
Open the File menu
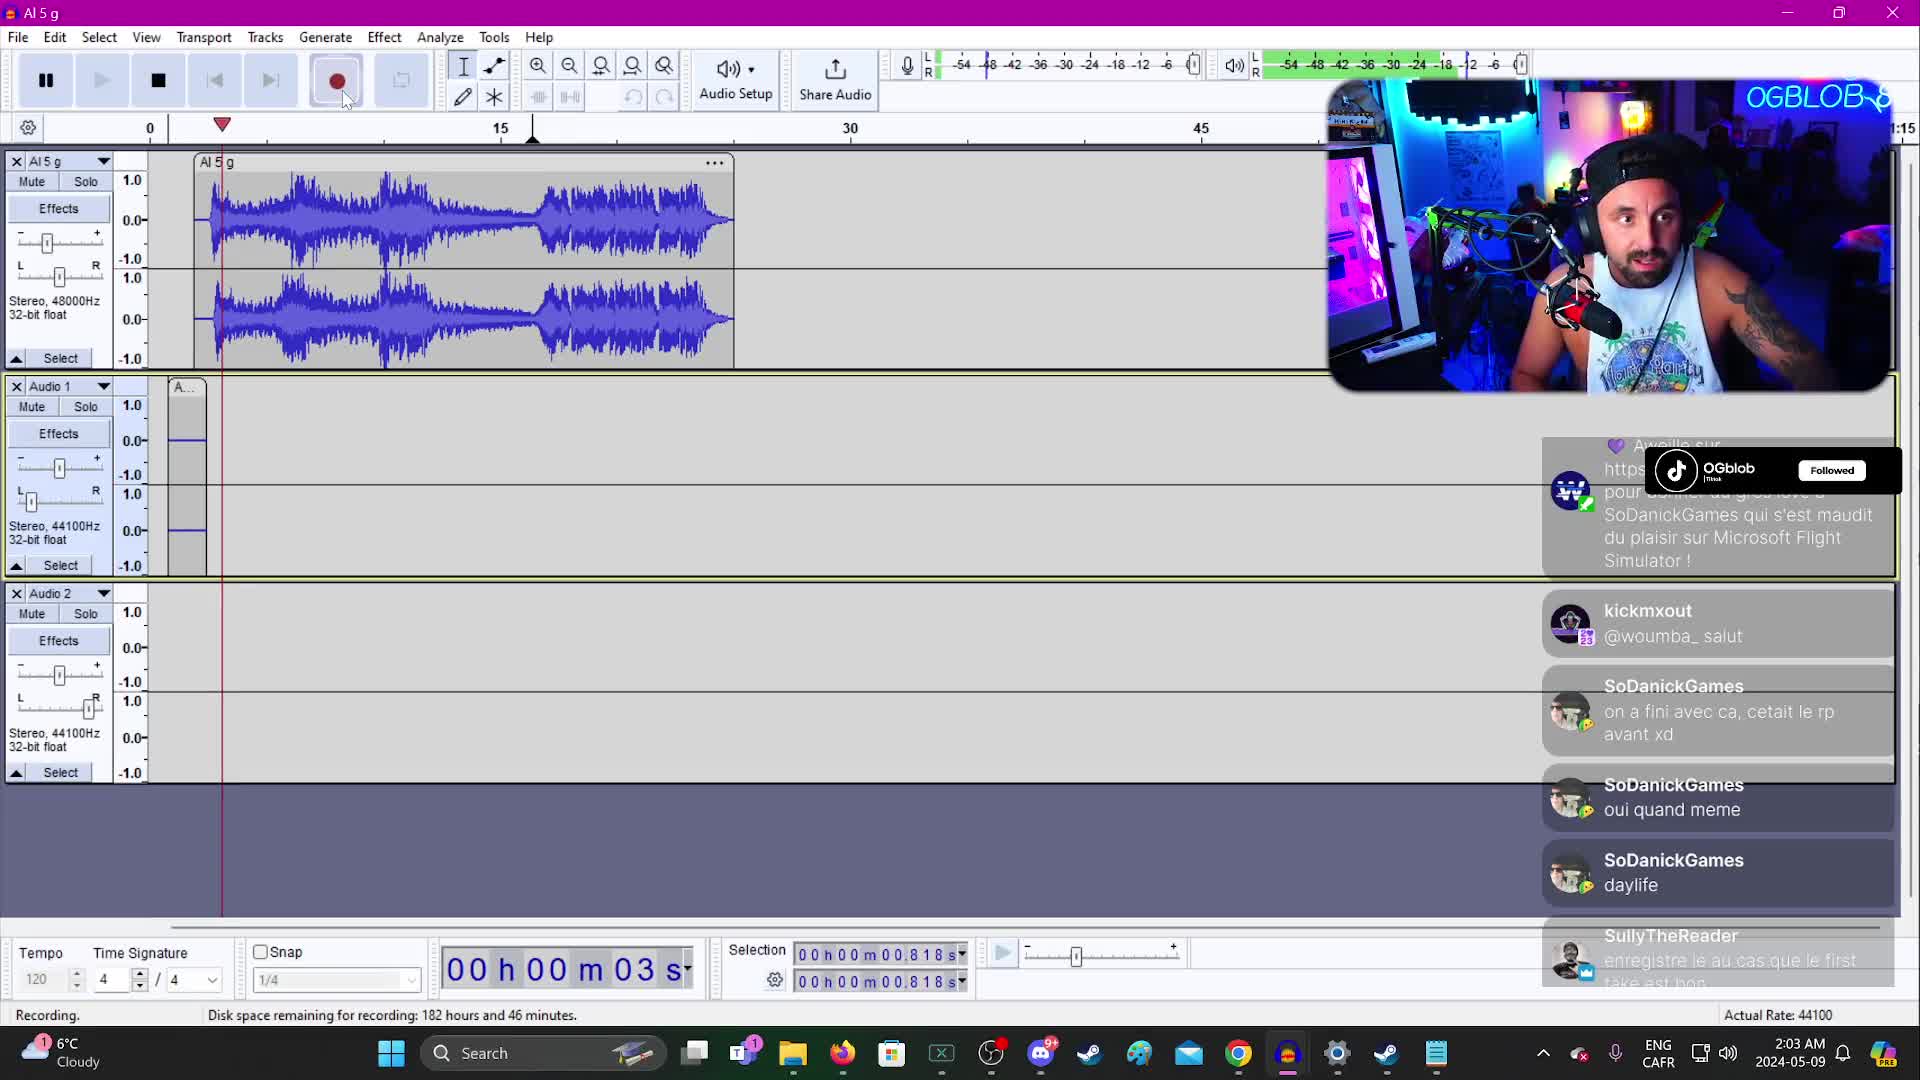click(x=18, y=37)
